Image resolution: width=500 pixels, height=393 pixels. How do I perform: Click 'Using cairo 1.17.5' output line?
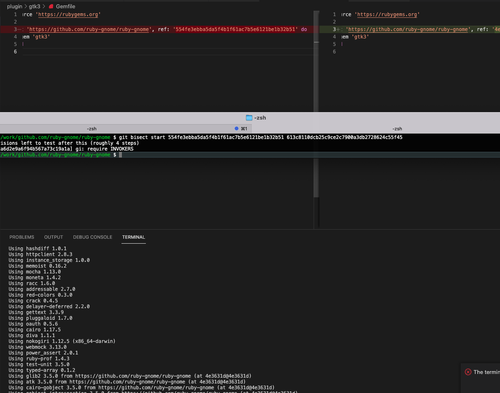[35, 330]
